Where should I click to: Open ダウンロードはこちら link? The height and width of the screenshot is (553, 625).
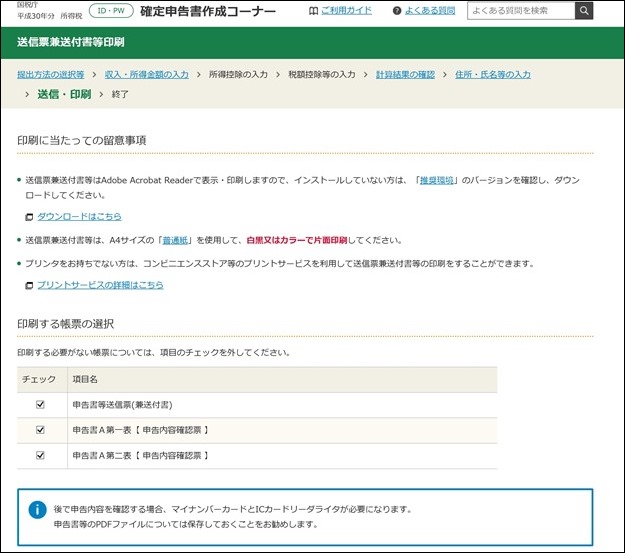coord(79,216)
